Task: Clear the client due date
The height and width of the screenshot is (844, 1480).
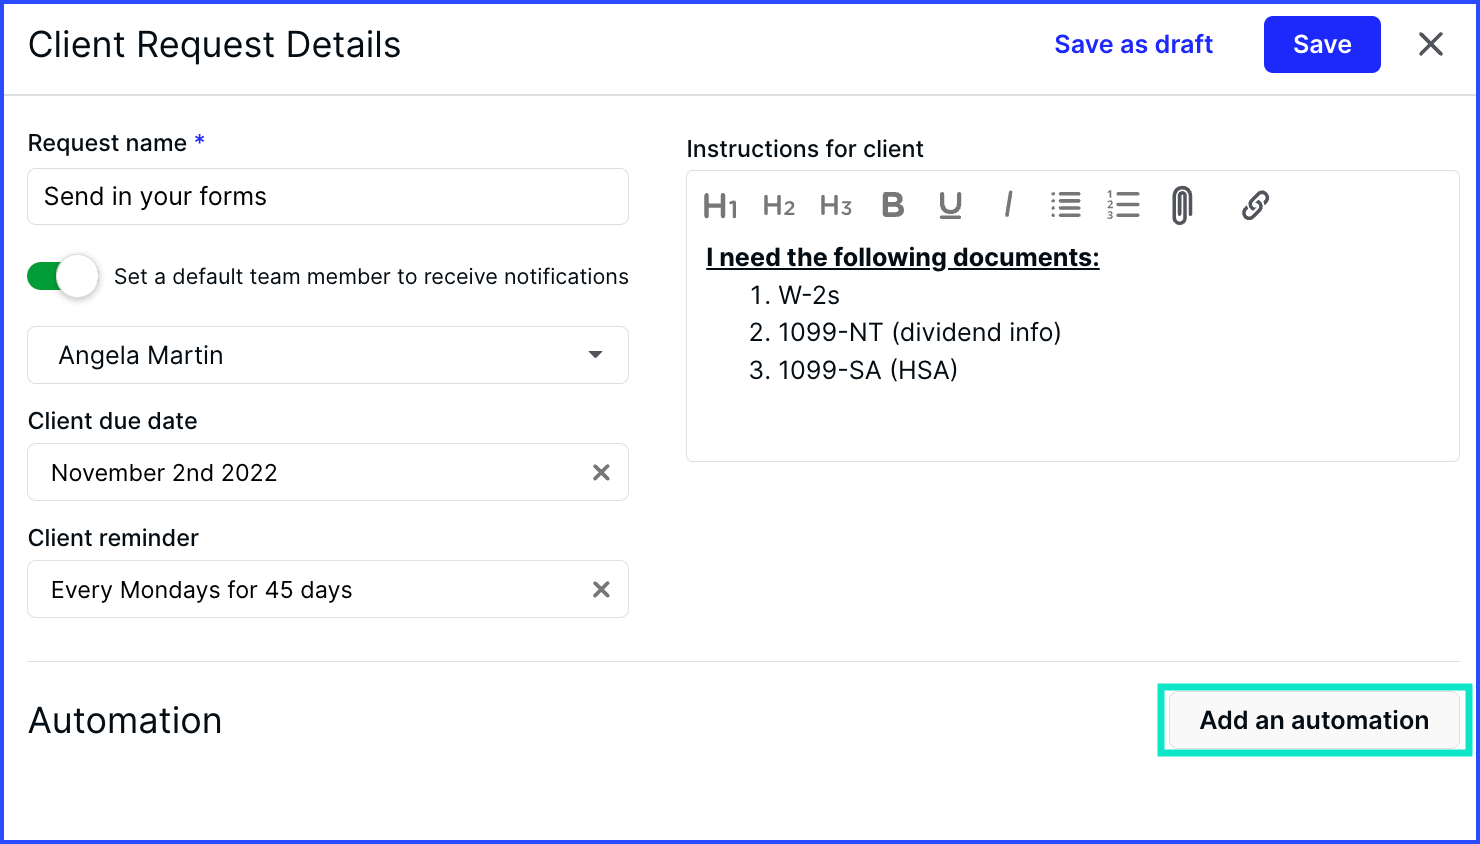Action: point(601,472)
